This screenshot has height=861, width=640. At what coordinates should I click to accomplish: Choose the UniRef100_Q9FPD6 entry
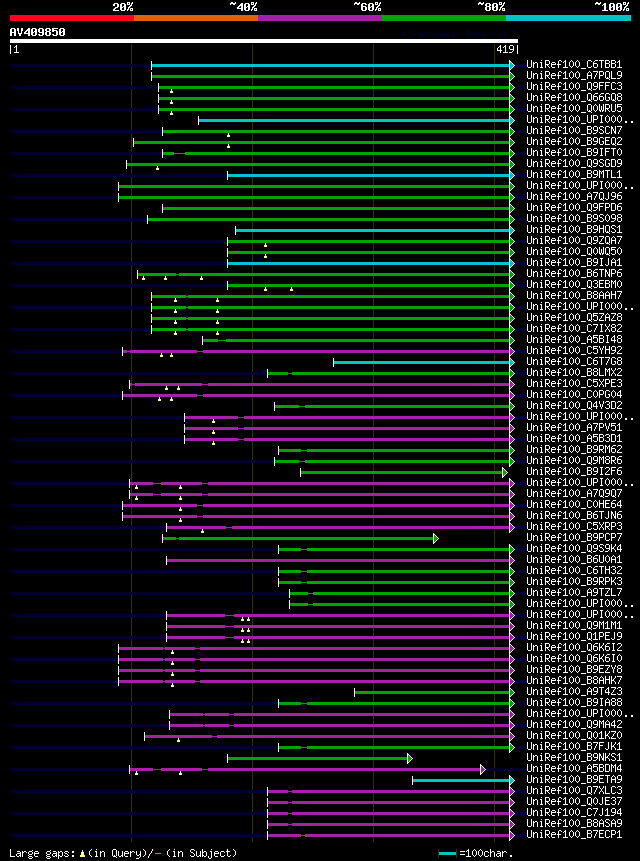tap(574, 208)
